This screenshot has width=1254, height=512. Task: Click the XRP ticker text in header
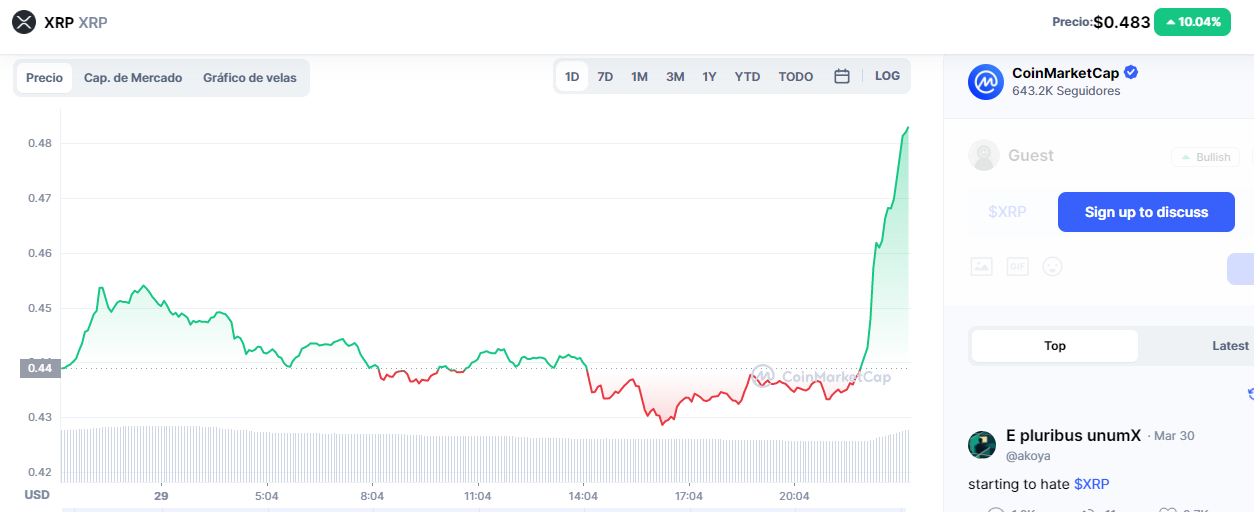(x=93, y=22)
